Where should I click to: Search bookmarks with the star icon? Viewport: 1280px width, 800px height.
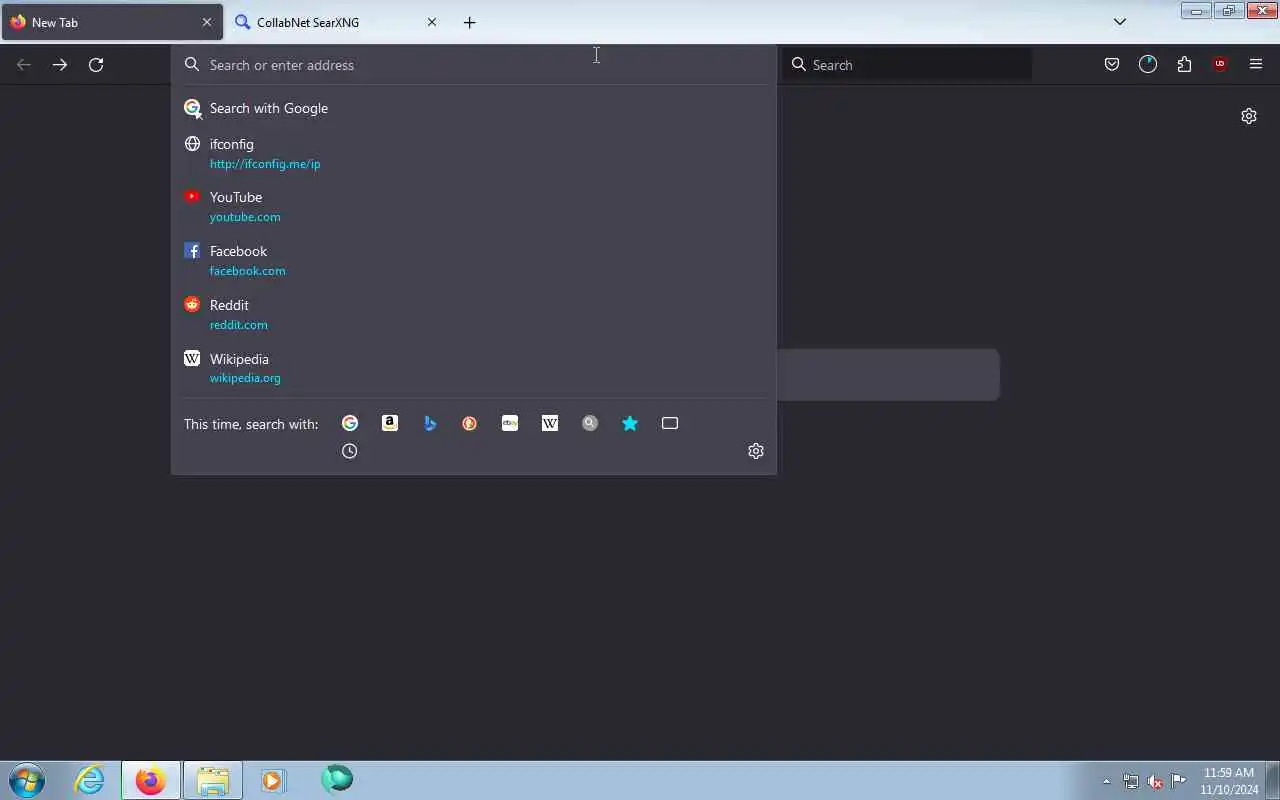[x=630, y=423]
